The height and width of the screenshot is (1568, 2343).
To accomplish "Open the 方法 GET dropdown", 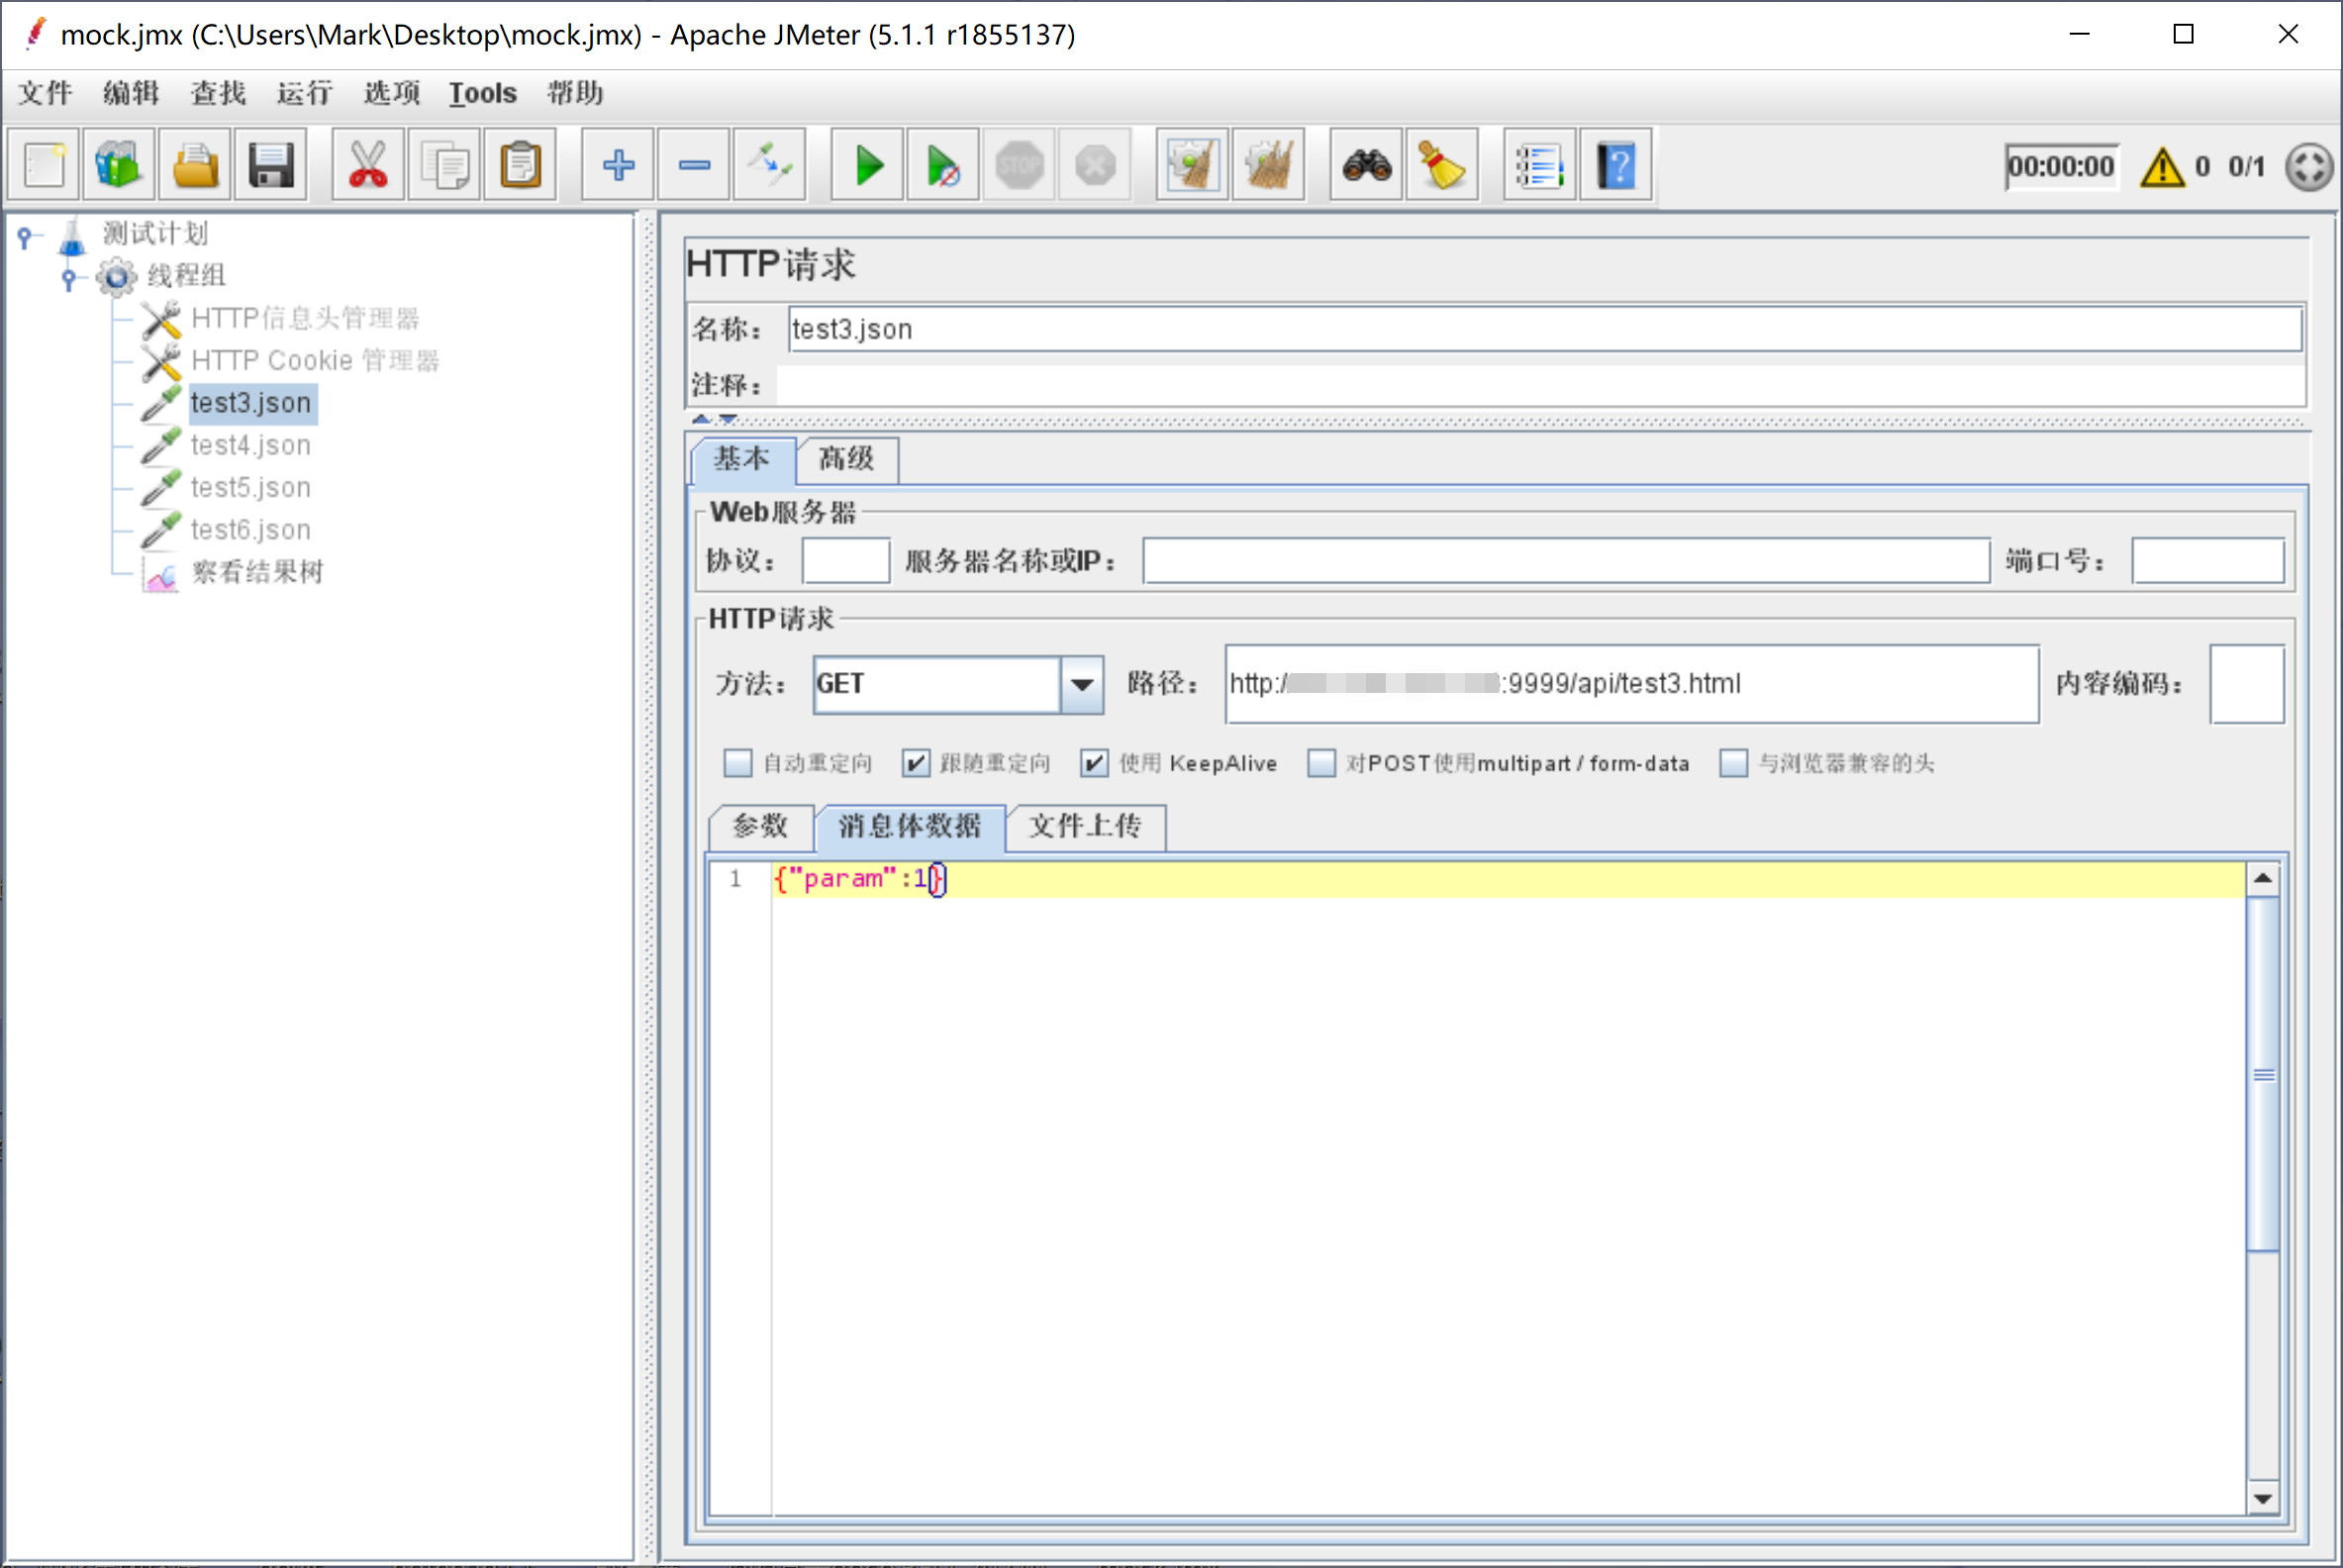I will tap(1082, 684).
